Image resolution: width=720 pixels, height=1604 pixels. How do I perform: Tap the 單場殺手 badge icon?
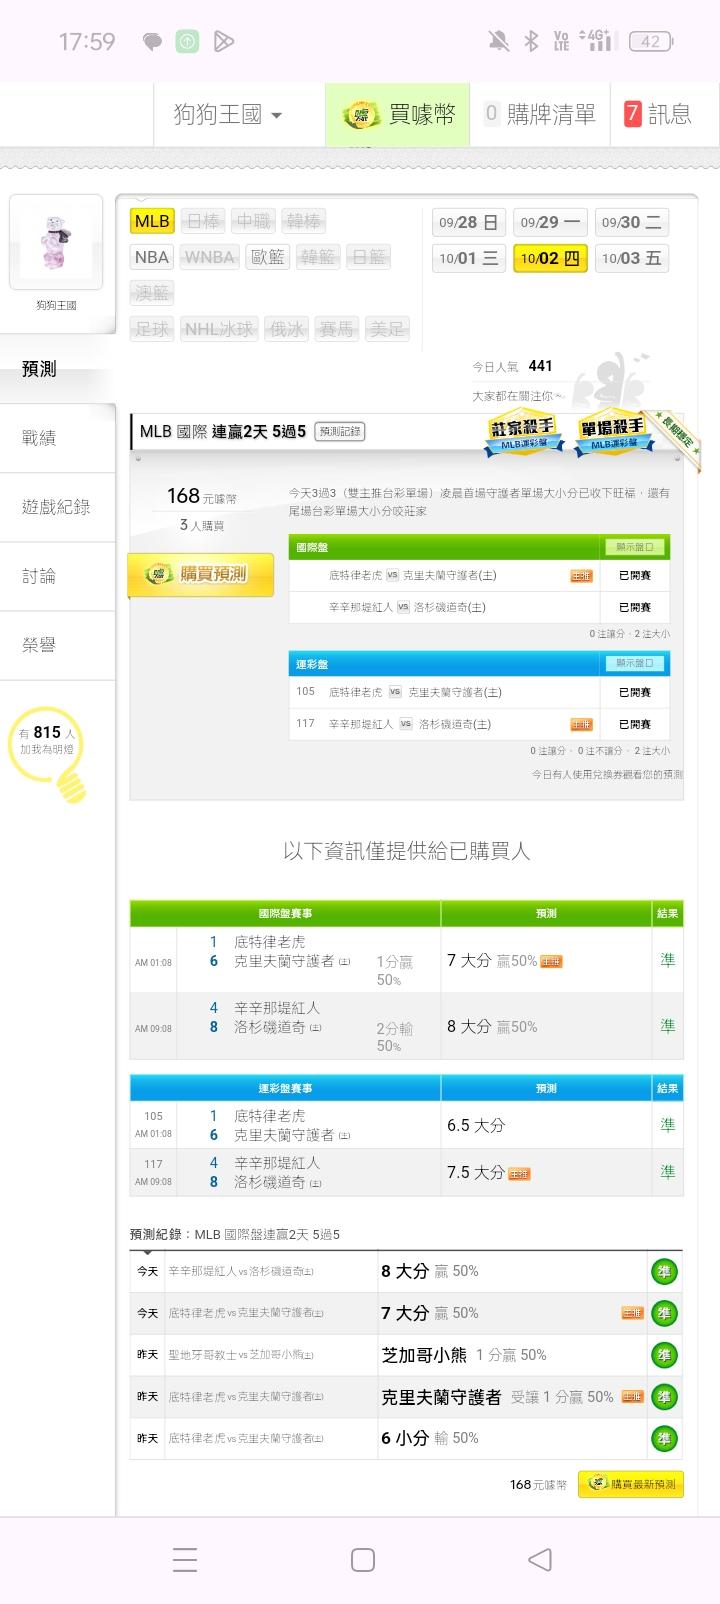(x=611, y=433)
